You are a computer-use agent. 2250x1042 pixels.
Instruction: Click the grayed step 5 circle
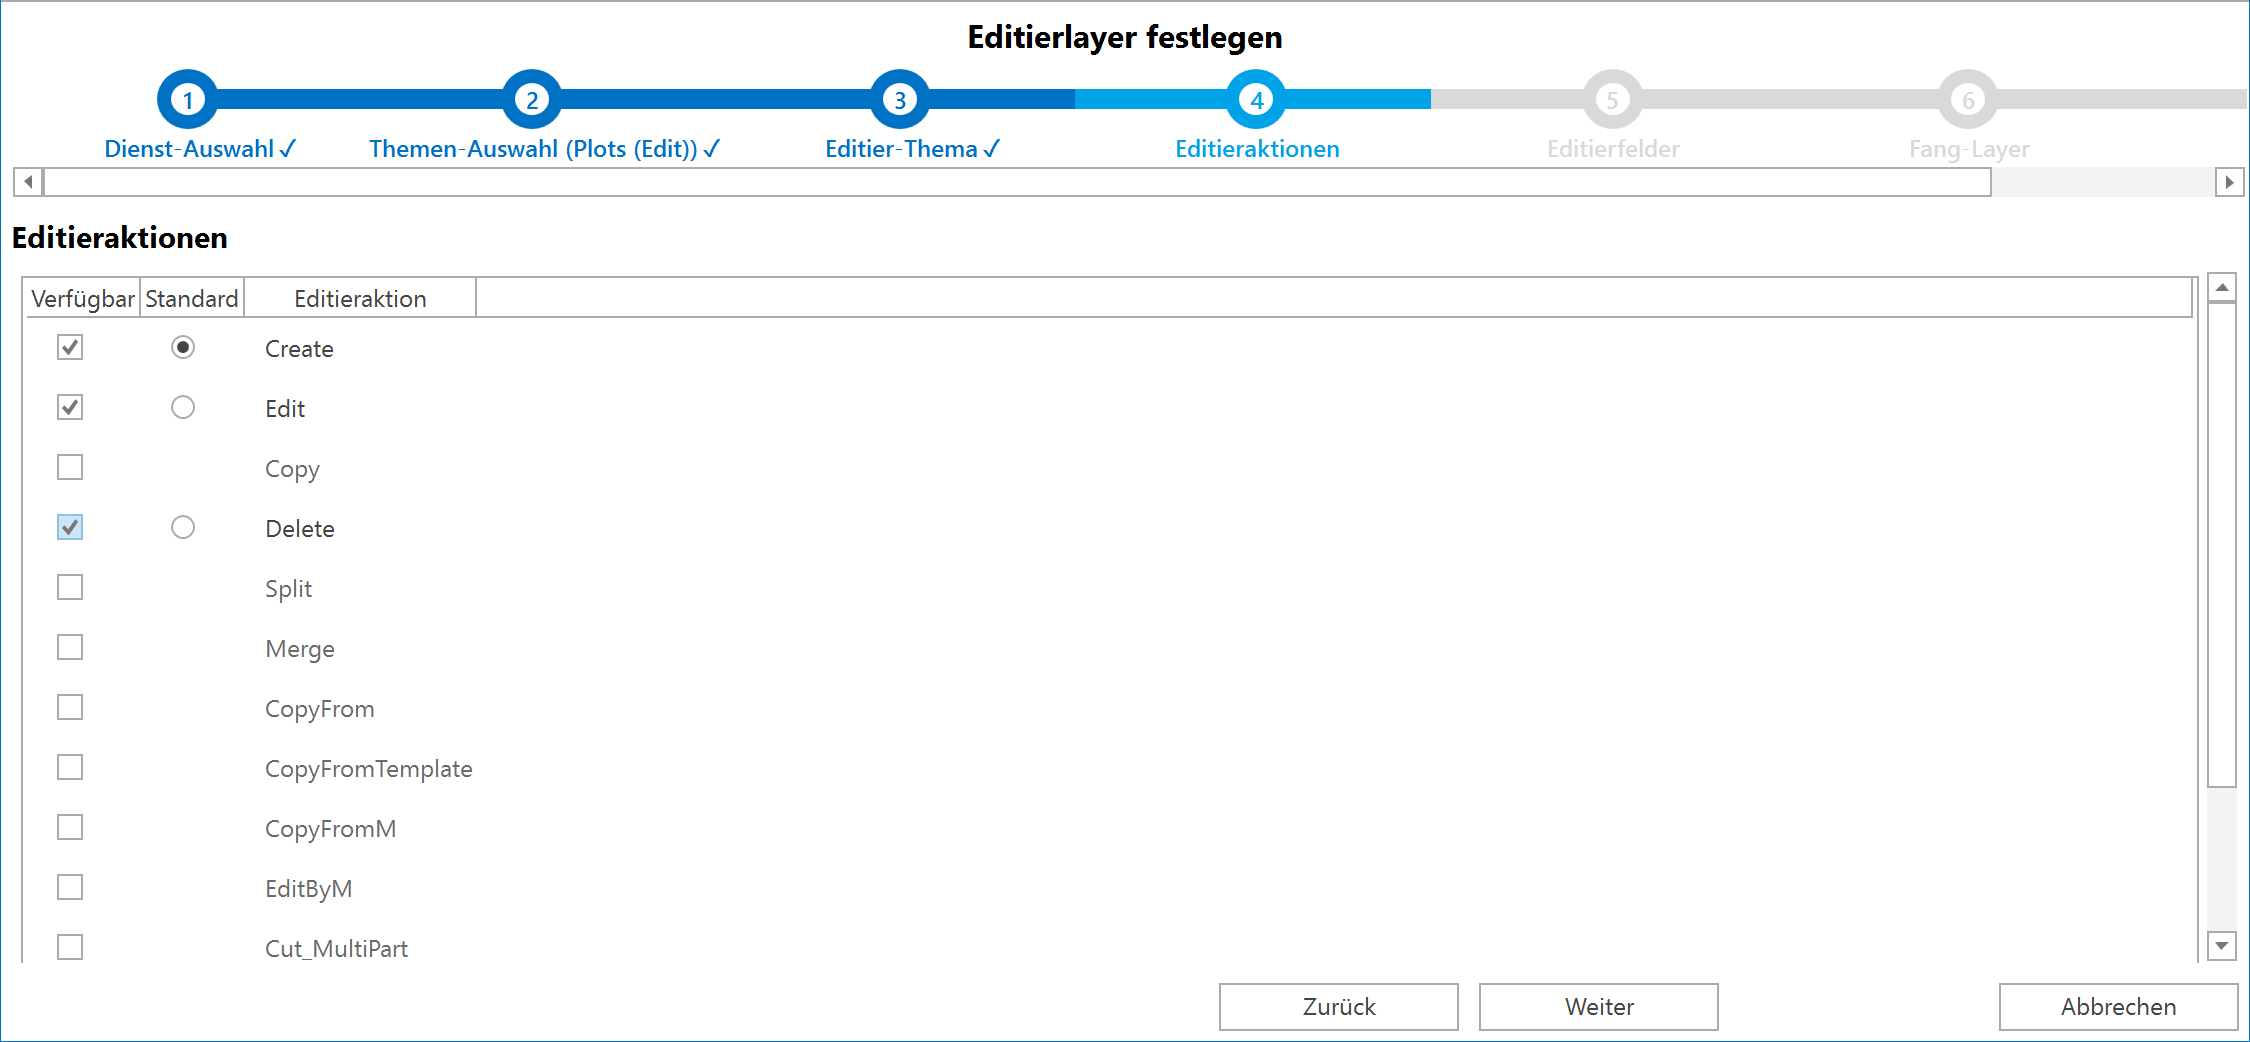click(1612, 98)
